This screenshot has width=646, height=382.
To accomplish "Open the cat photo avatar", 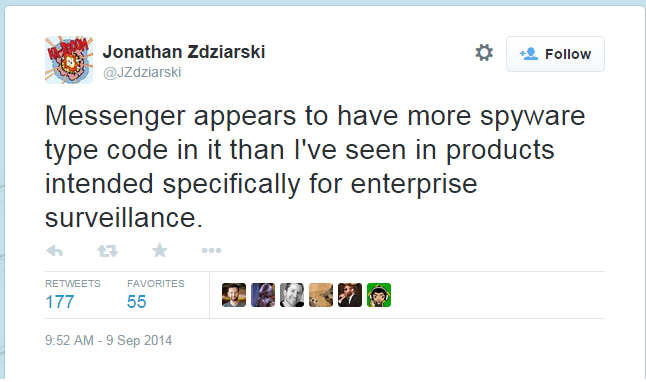I will point(321,295).
